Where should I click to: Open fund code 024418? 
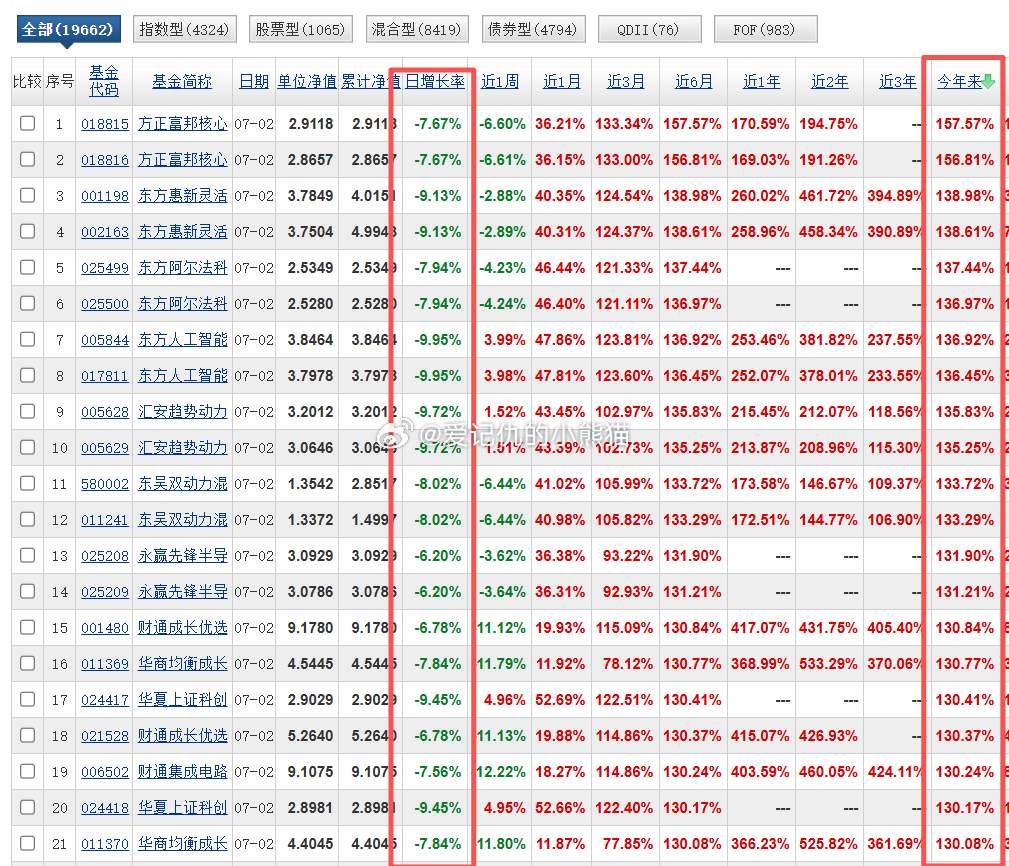point(105,808)
